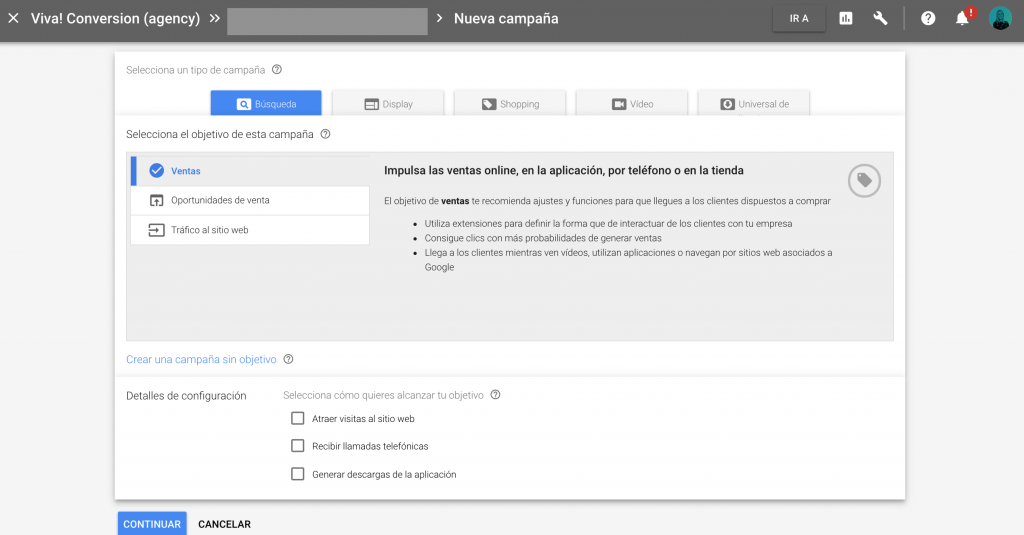The width and height of the screenshot is (1024, 535).
Task: Click the Shopping tag icon
Action: pos(489,104)
